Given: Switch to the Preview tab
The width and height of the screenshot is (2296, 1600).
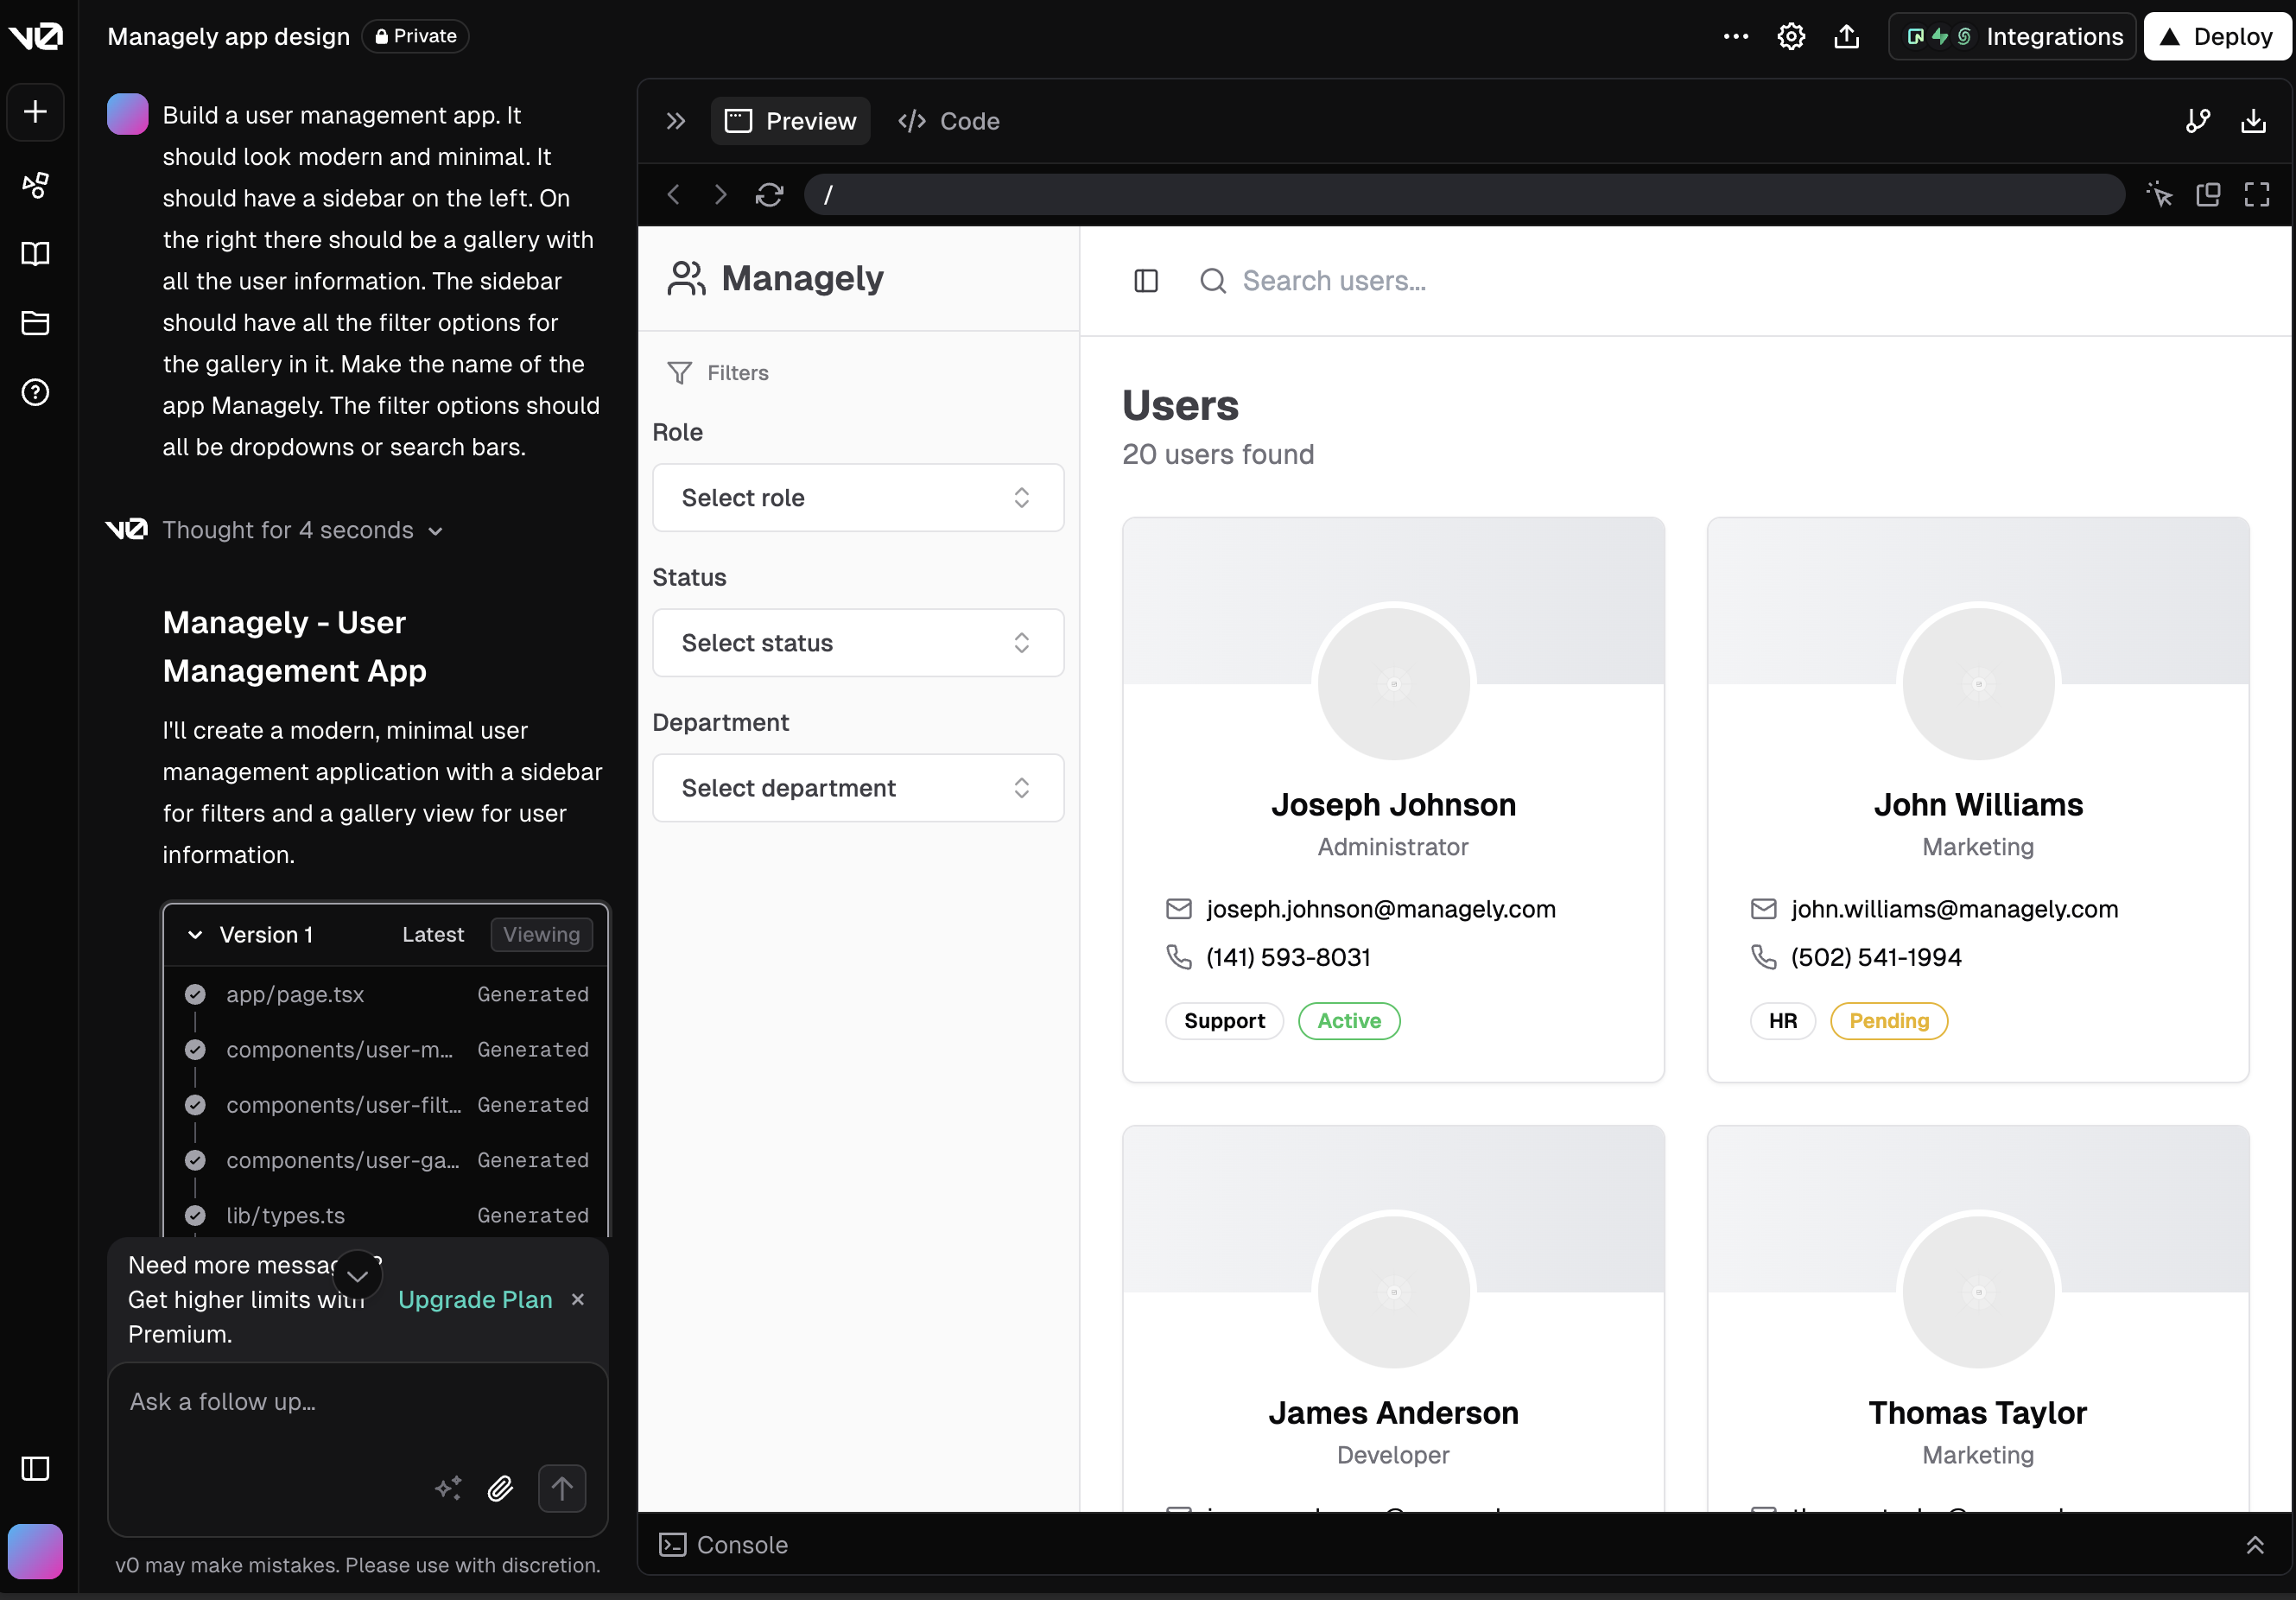Looking at the screenshot, I should 790,121.
